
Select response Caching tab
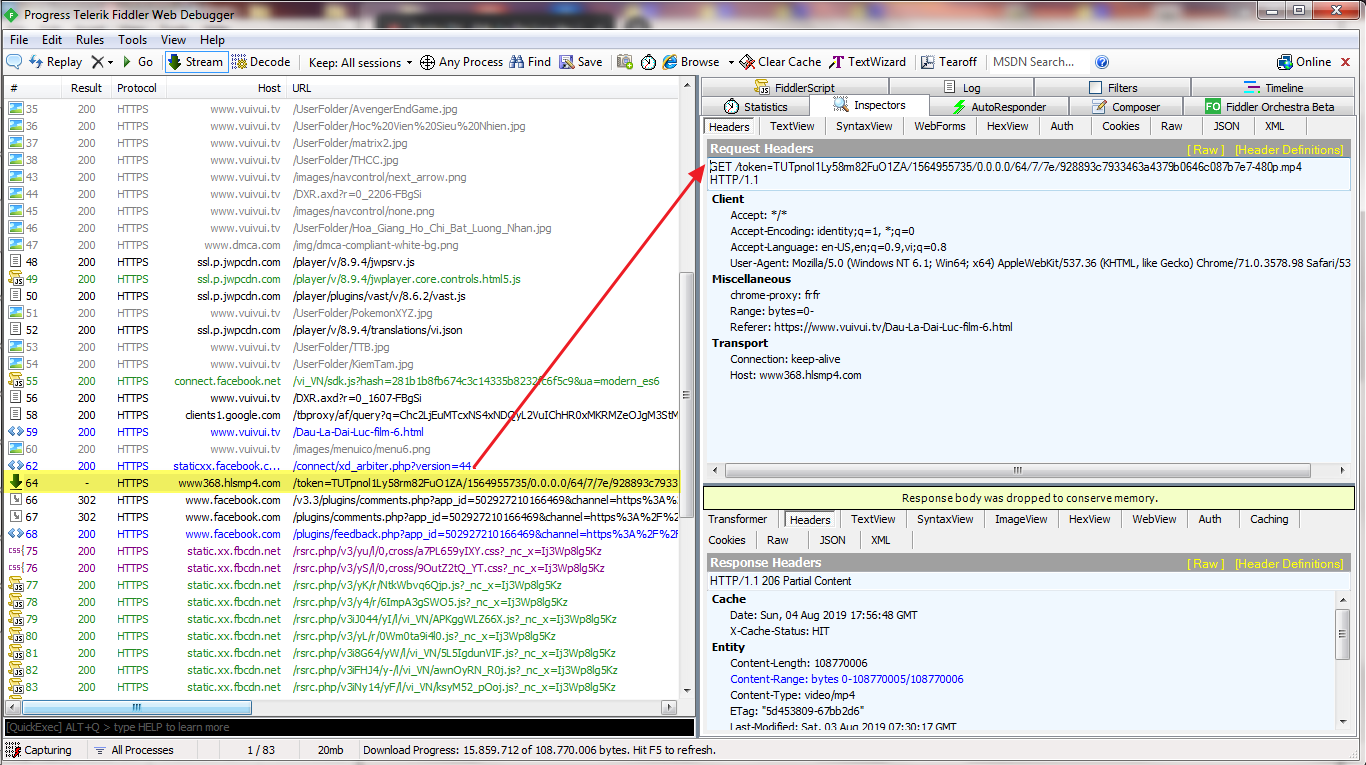coord(1269,519)
